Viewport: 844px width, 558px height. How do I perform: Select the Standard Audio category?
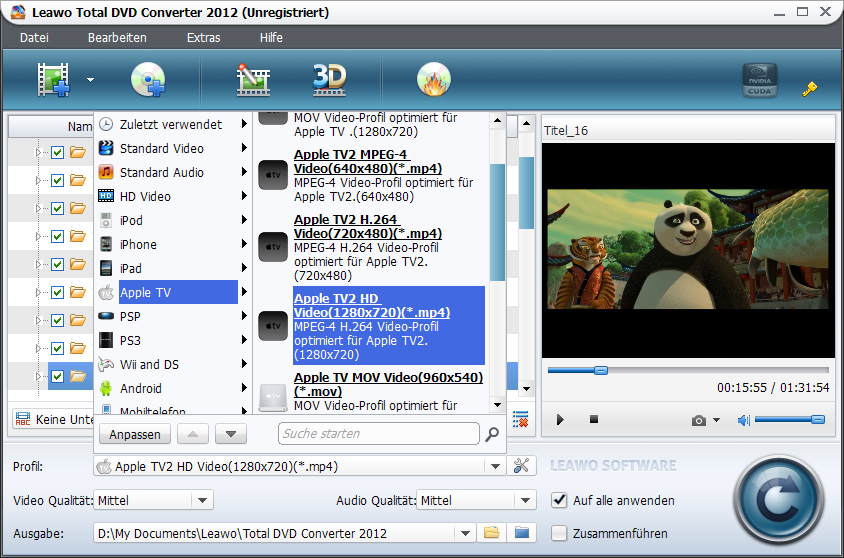pyautogui.click(x=173, y=172)
